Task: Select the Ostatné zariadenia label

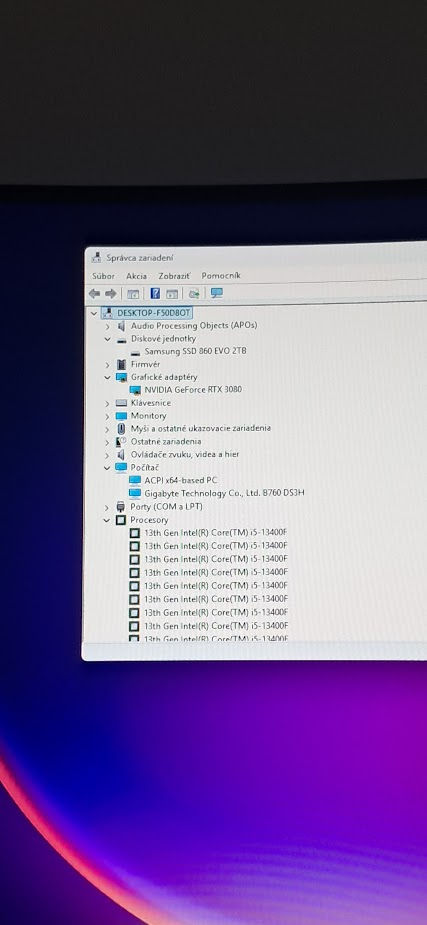Action: click(x=166, y=441)
